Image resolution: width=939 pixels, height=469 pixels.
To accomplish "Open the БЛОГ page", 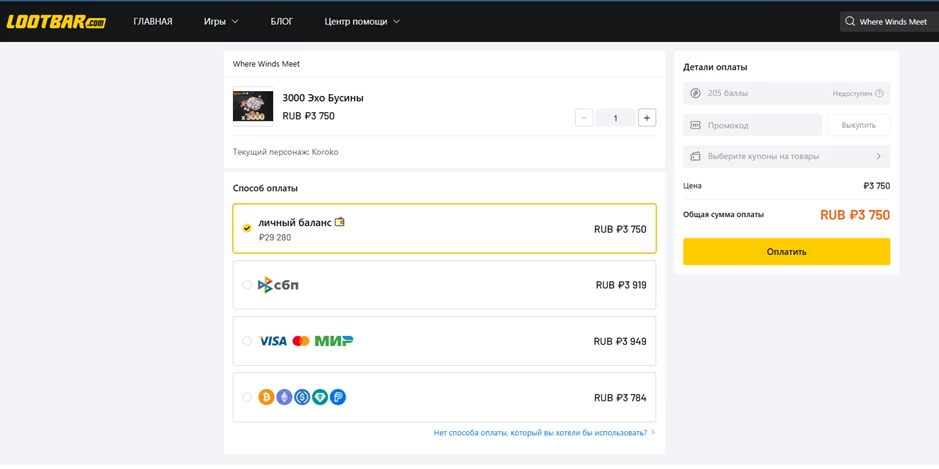I will pyautogui.click(x=281, y=22).
